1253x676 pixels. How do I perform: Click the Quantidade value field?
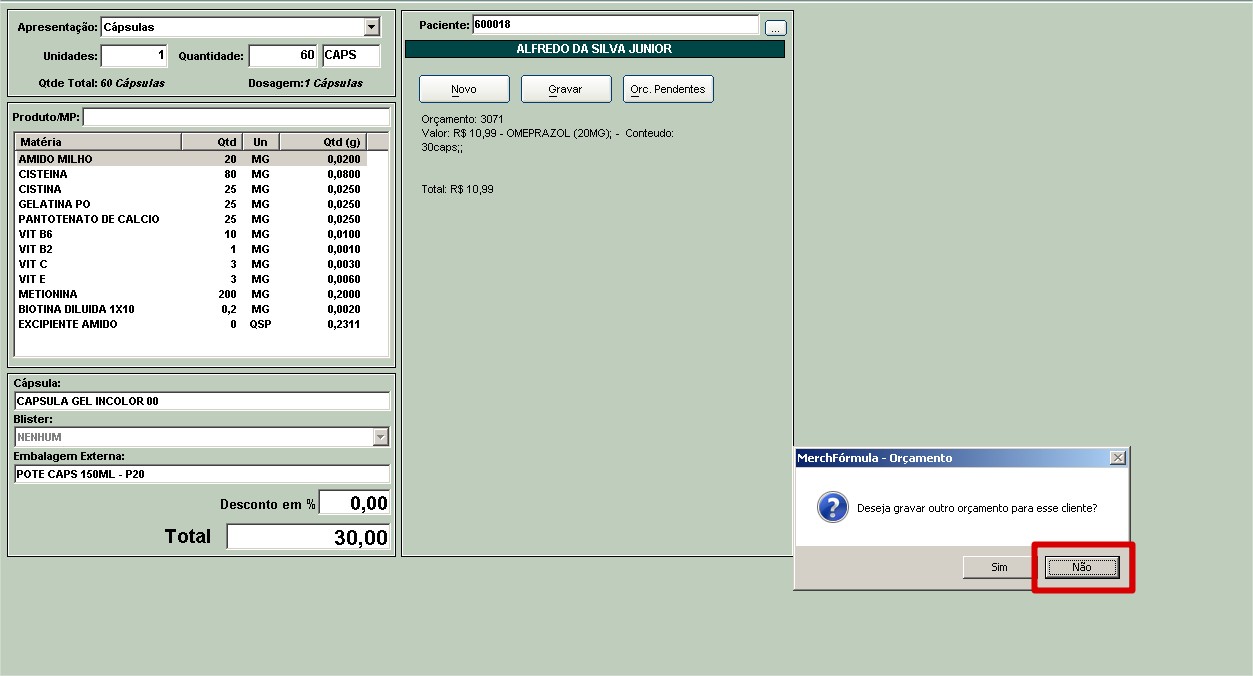(282, 56)
